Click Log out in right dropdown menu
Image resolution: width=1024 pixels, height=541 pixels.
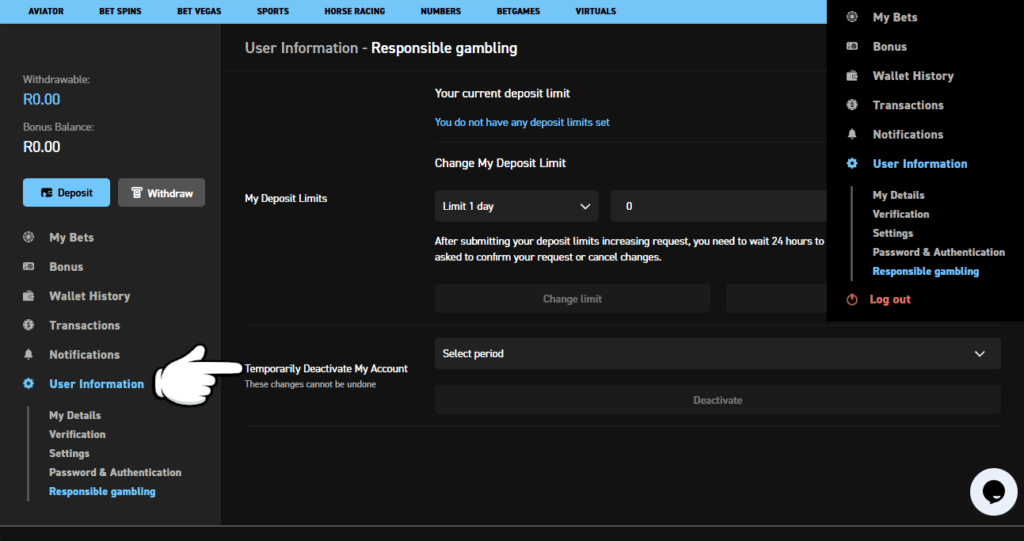(889, 299)
